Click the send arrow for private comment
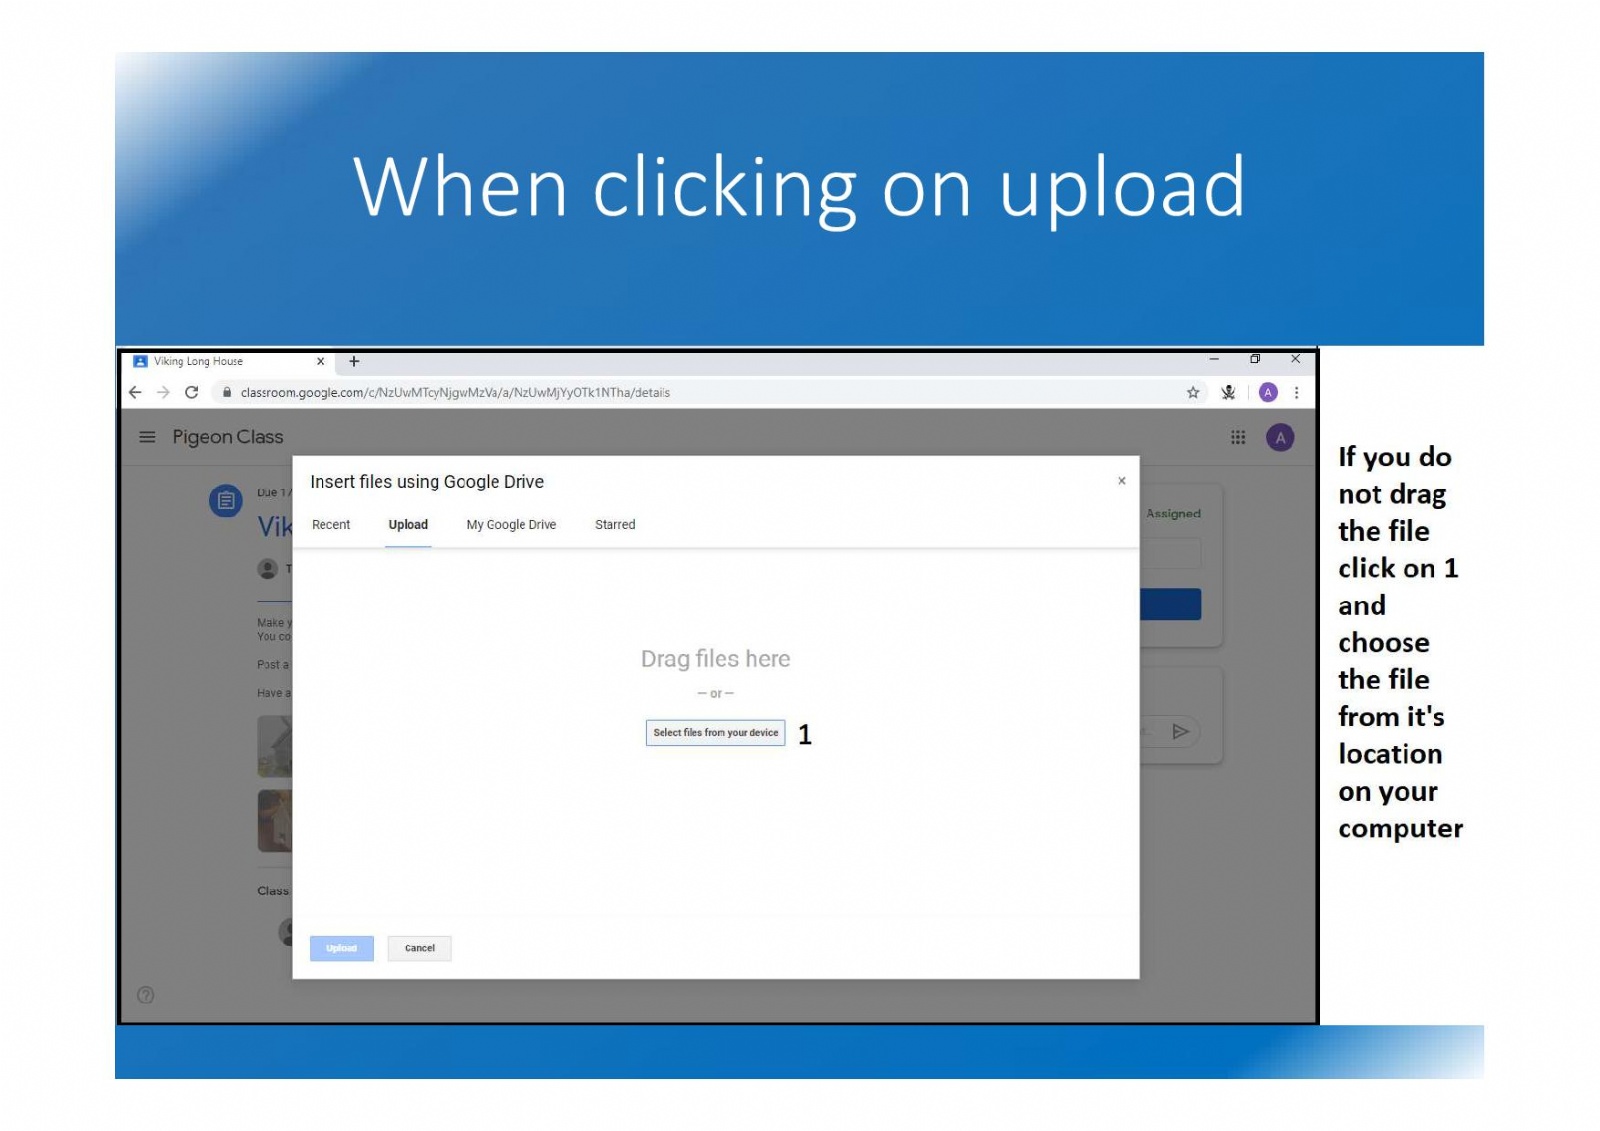The image size is (1600, 1131). pos(1180,731)
